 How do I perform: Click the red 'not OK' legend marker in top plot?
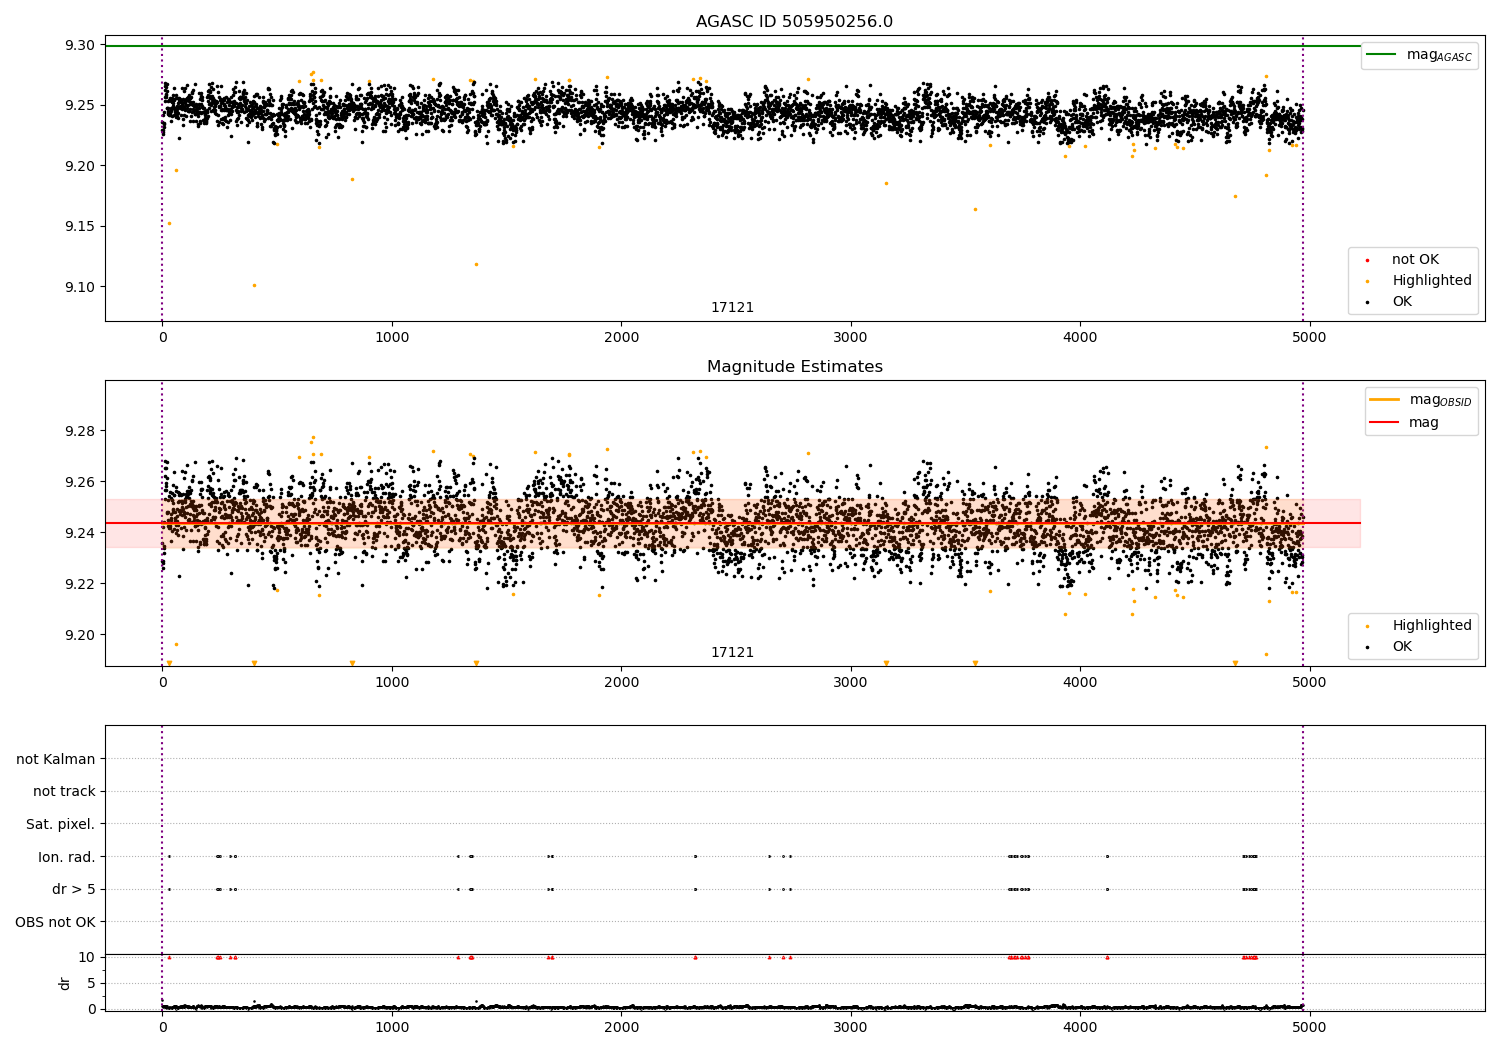click(1368, 260)
